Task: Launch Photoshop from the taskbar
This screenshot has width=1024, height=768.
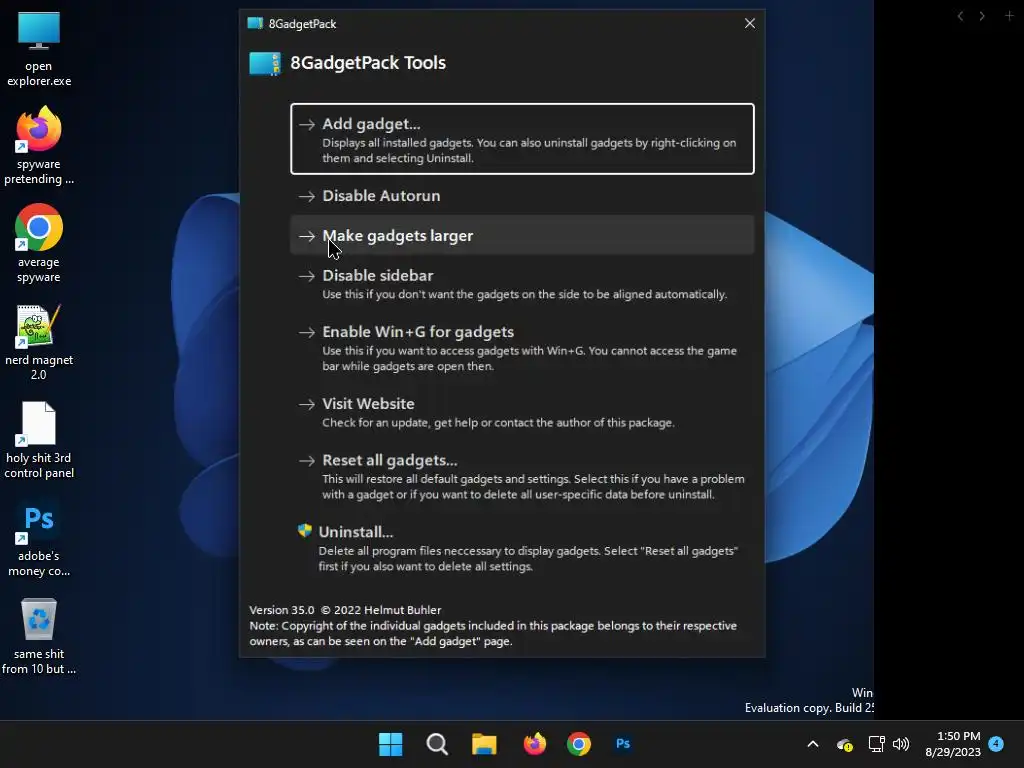Action: click(x=623, y=744)
